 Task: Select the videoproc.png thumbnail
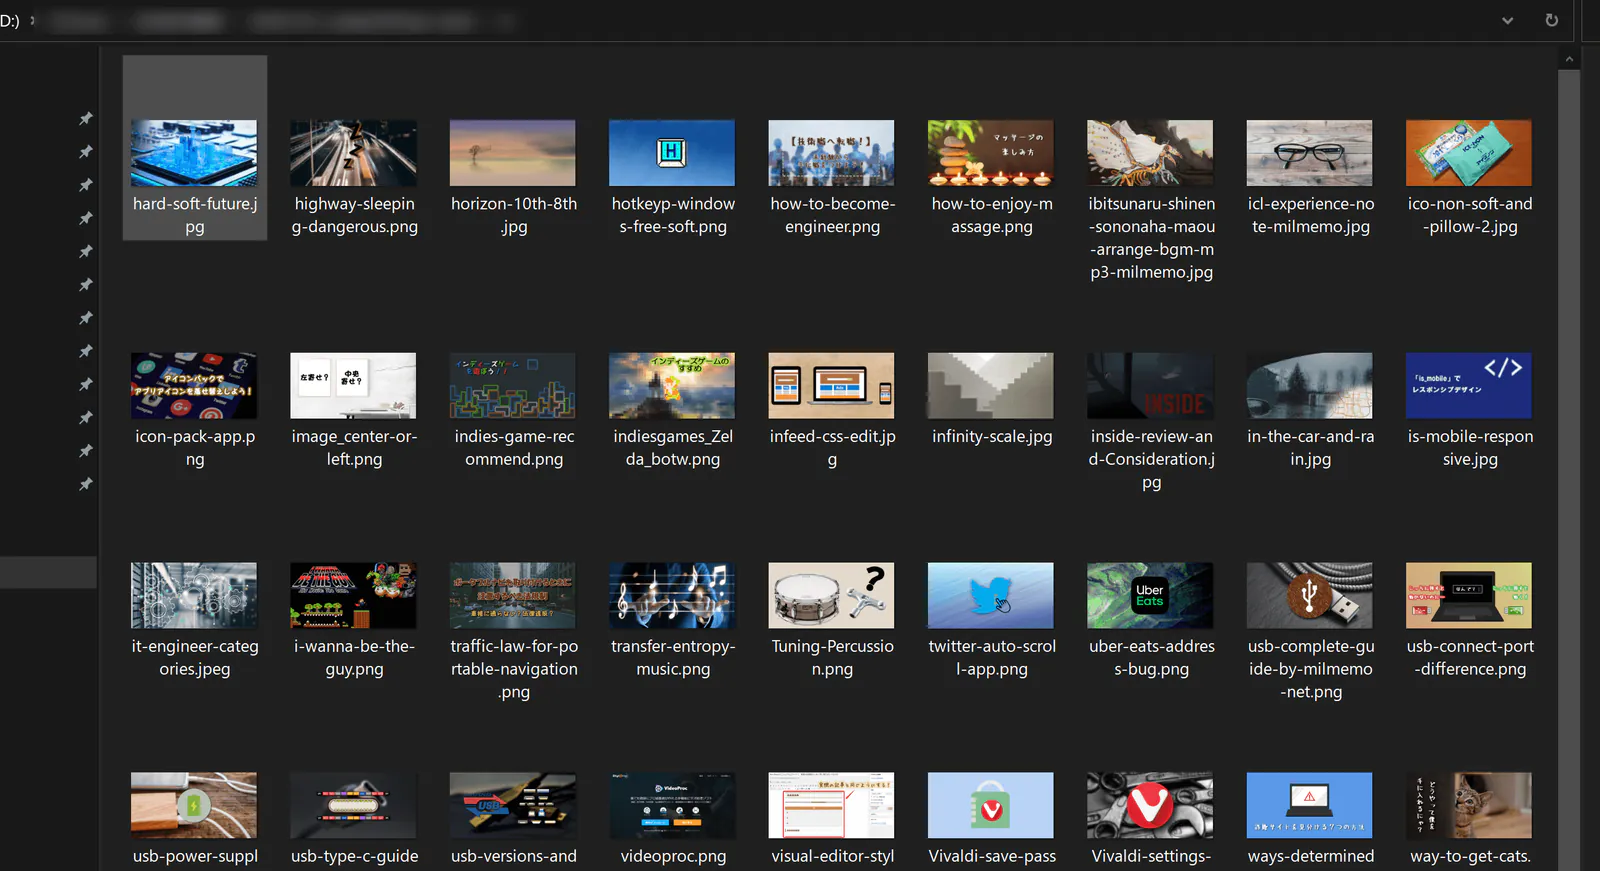click(x=672, y=805)
